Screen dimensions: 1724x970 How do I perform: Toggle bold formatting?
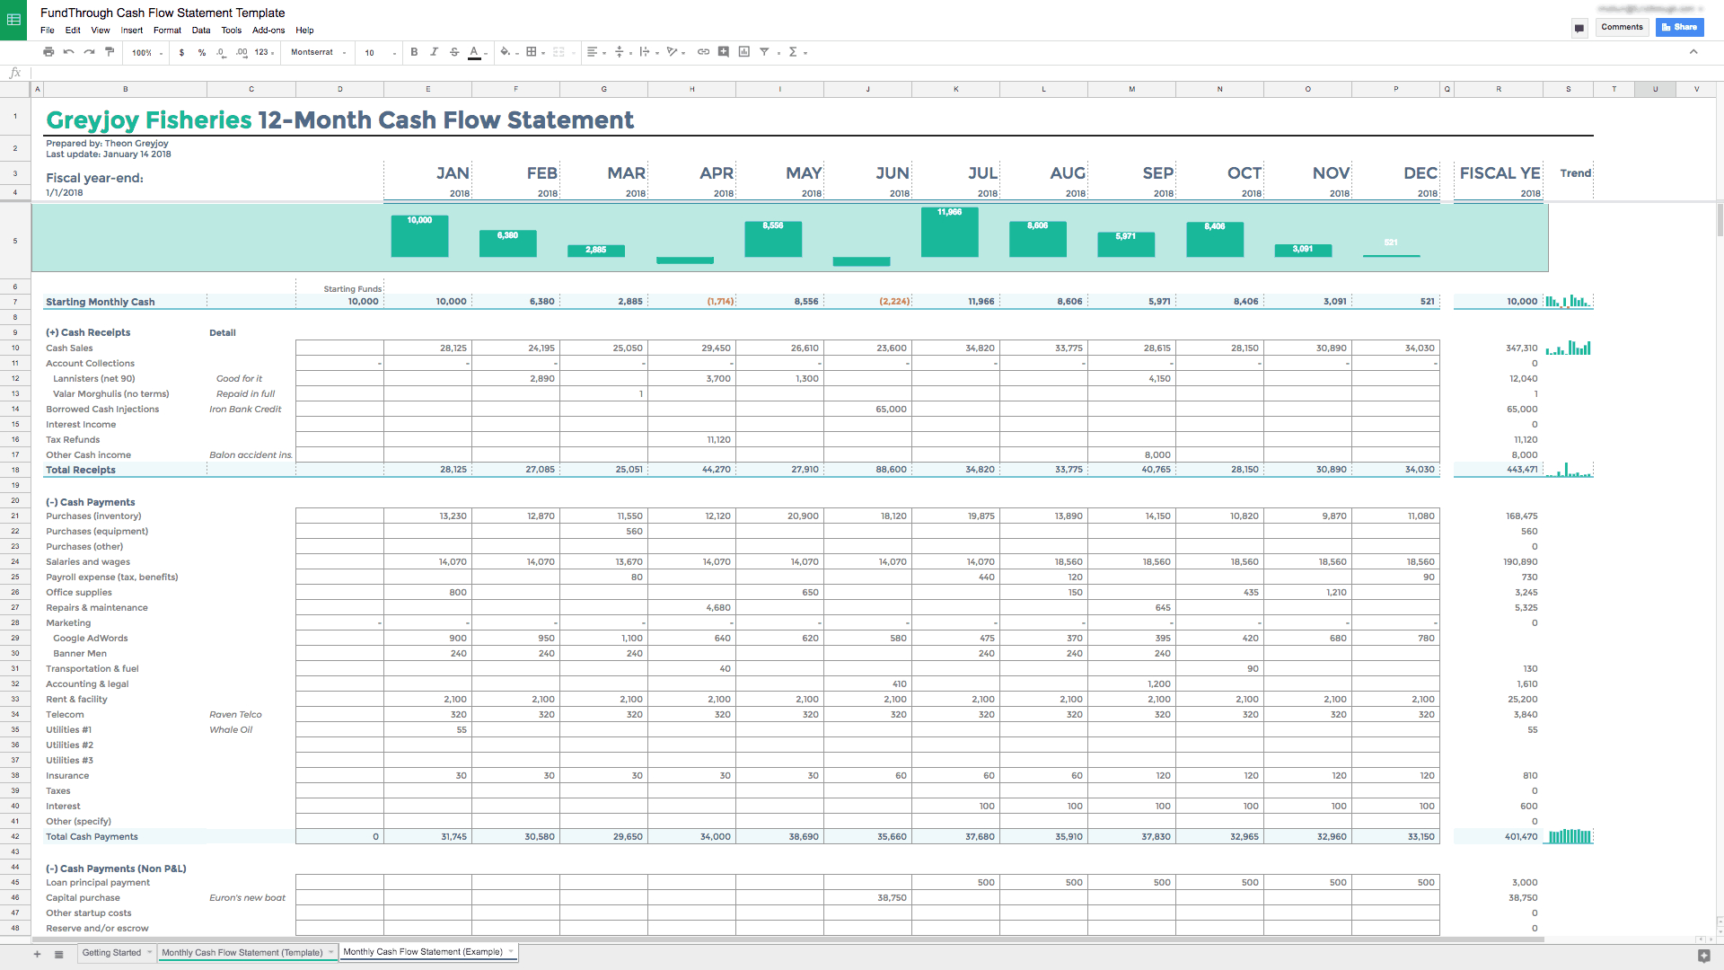[414, 52]
